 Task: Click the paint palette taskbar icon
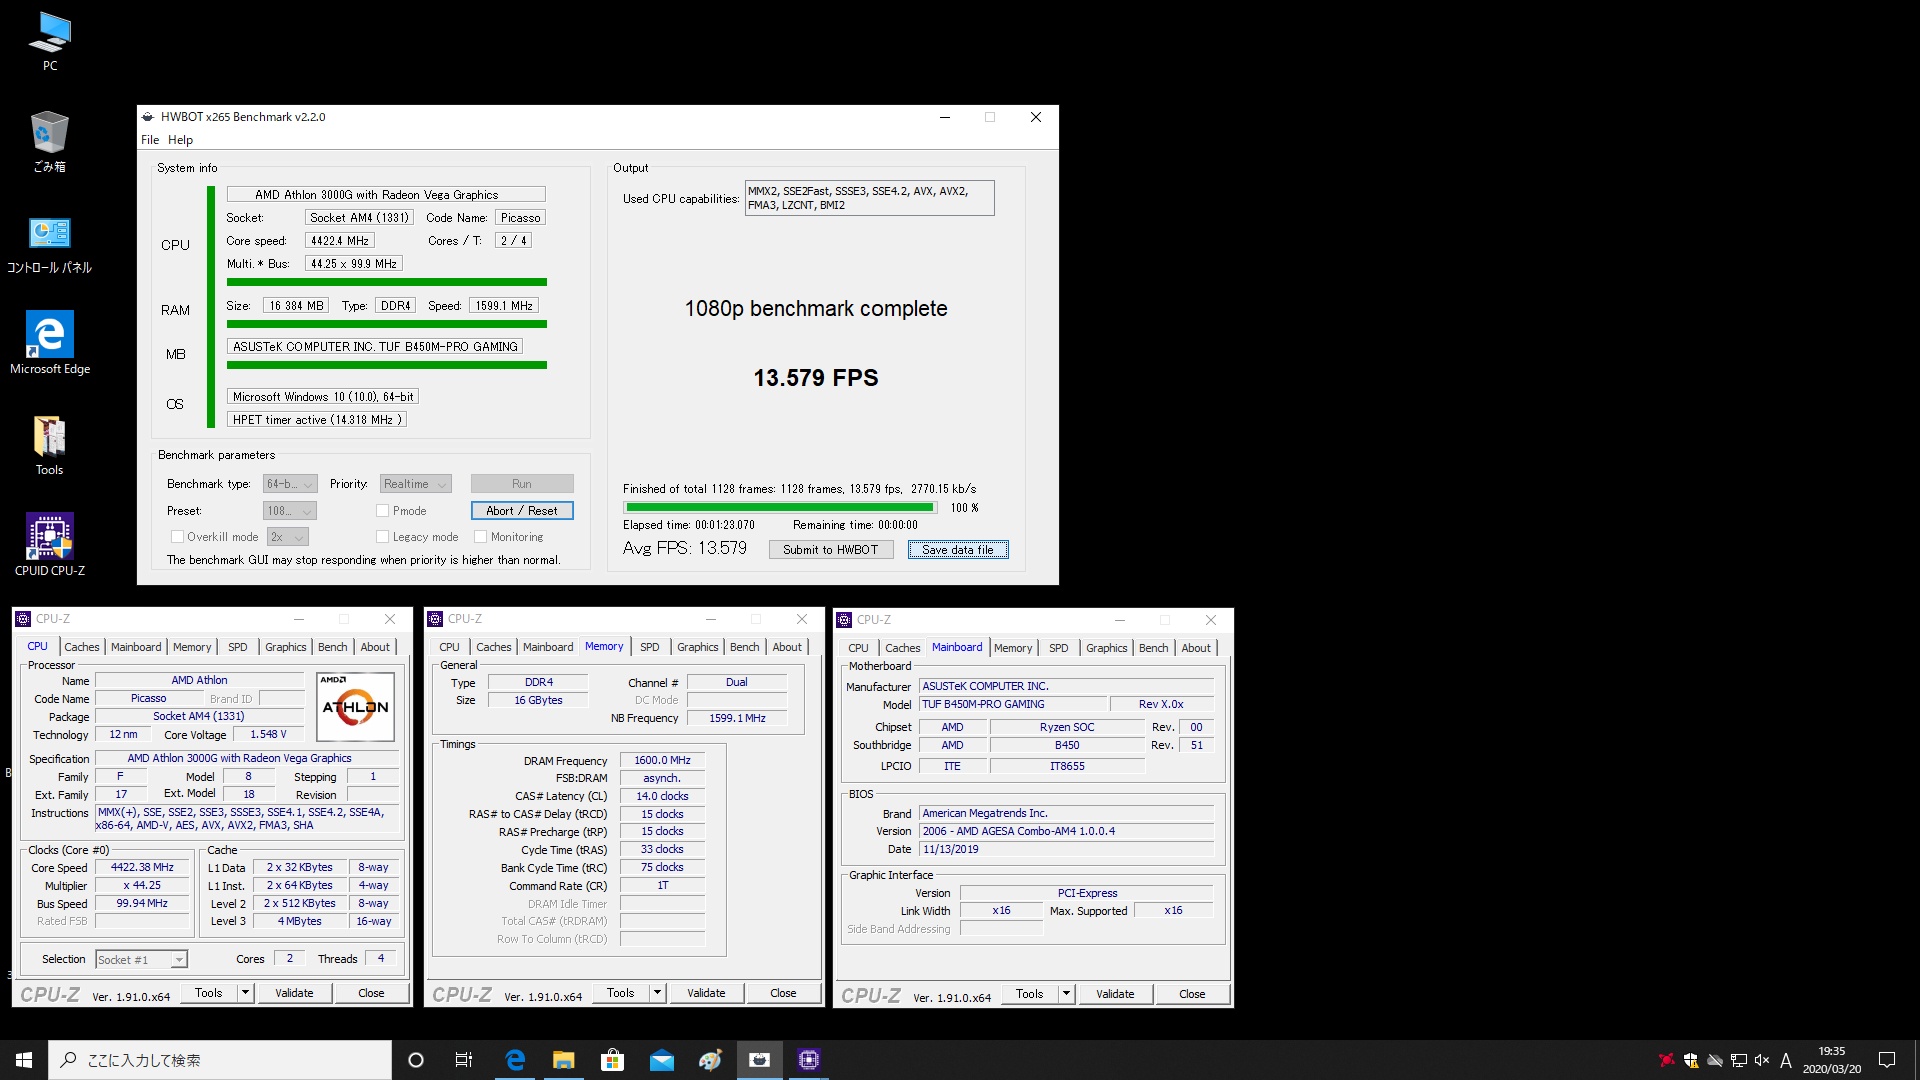coord(711,1060)
